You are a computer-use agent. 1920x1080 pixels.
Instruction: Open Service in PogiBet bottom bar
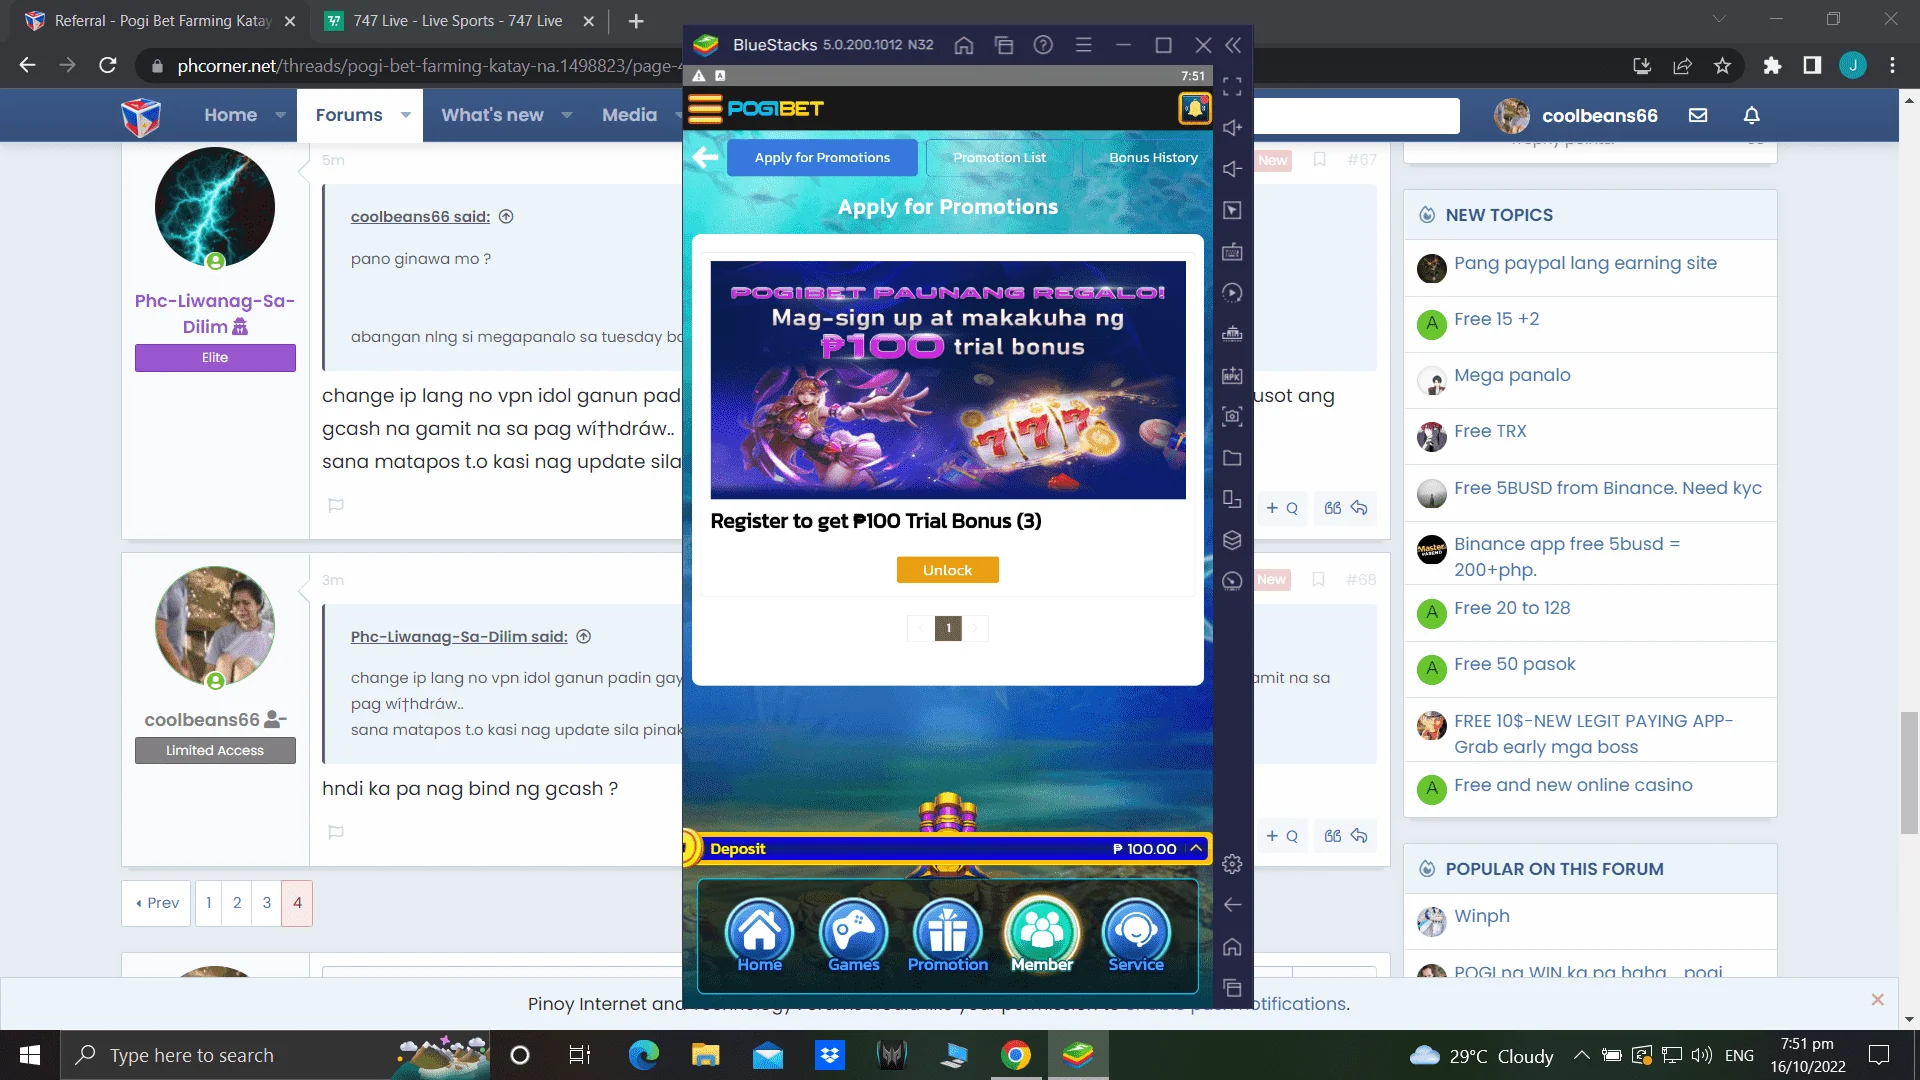(x=1136, y=936)
